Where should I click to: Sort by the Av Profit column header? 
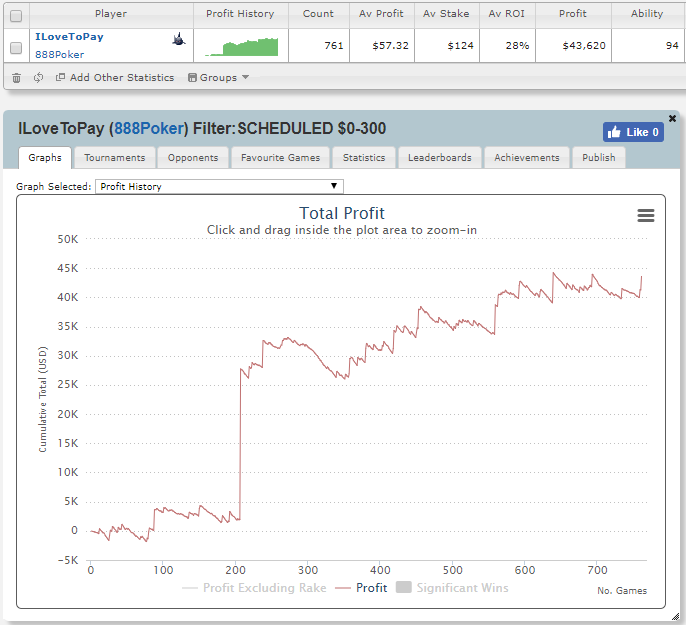pos(381,14)
